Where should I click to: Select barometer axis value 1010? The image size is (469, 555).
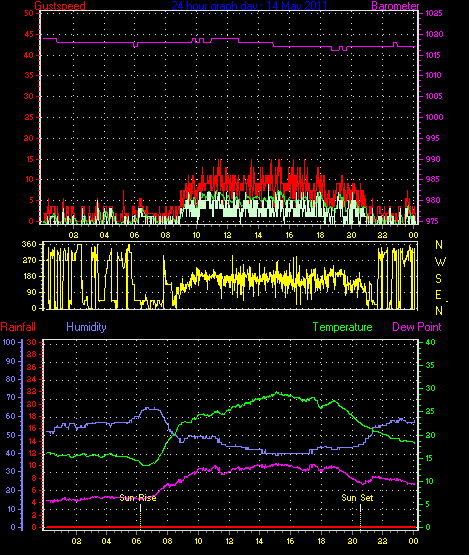[x=434, y=75]
